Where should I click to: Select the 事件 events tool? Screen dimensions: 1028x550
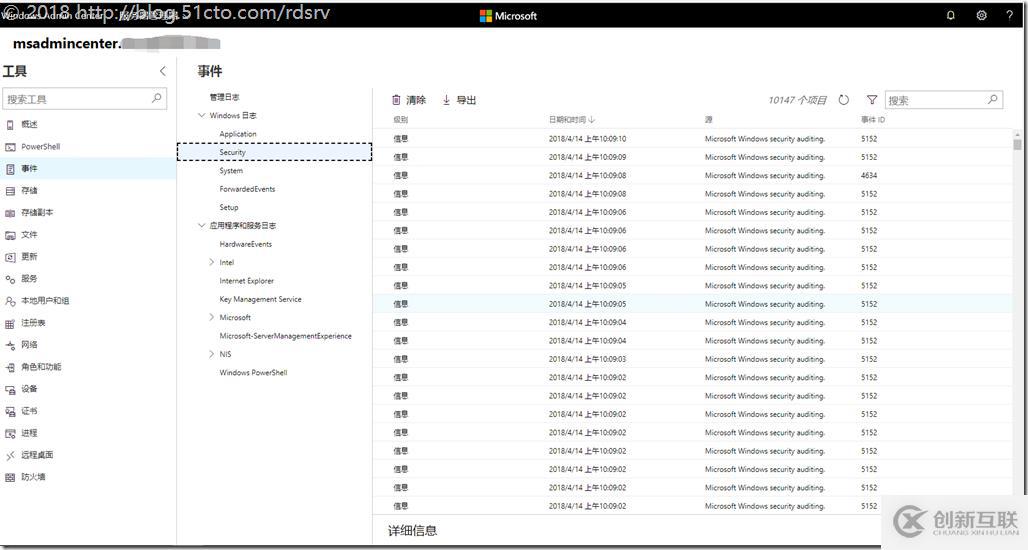[88, 168]
